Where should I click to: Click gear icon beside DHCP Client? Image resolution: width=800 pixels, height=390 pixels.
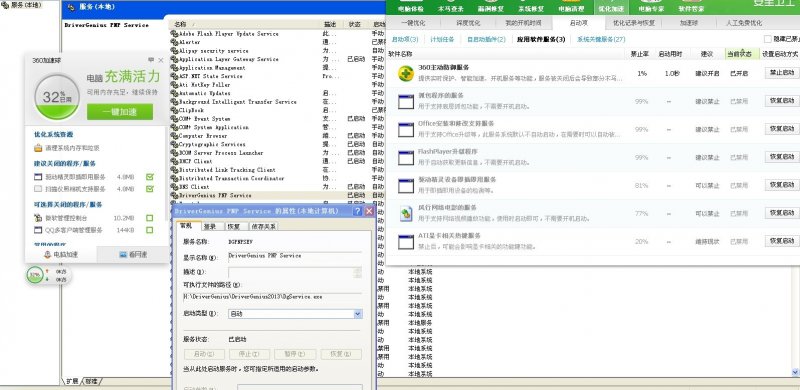click(x=174, y=161)
